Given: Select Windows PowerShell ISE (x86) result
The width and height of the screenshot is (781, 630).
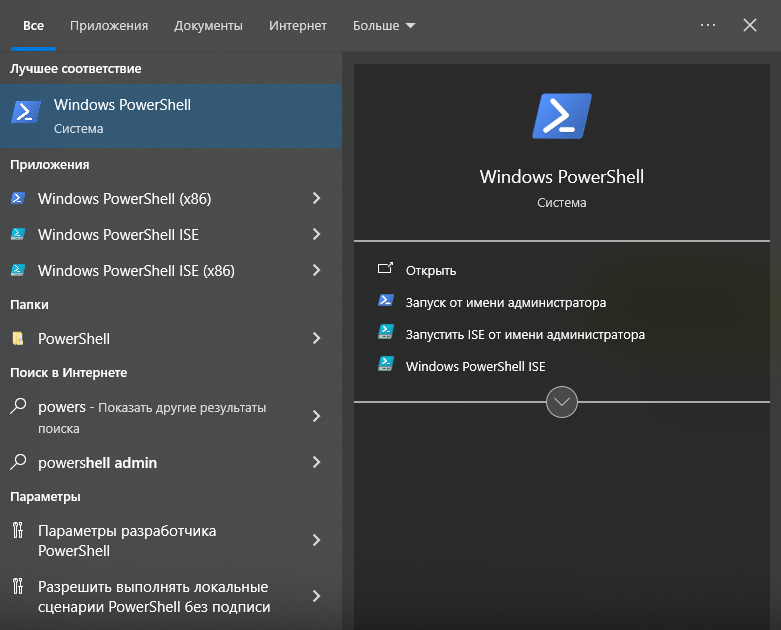Looking at the screenshot, I should pyautogui.click(x=171, y=270).
